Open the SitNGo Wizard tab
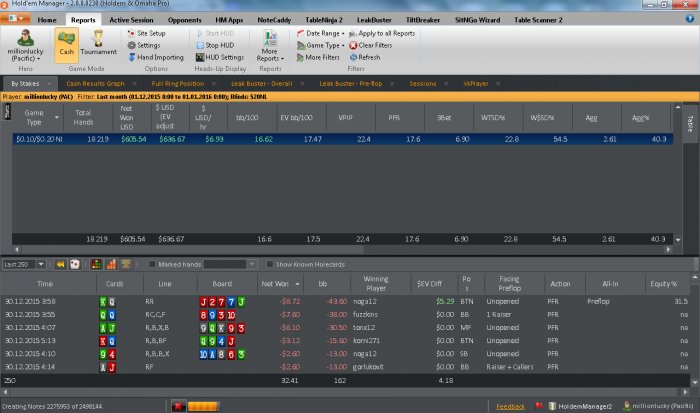This screenshot has height=413, width=700. coord(477,20)
